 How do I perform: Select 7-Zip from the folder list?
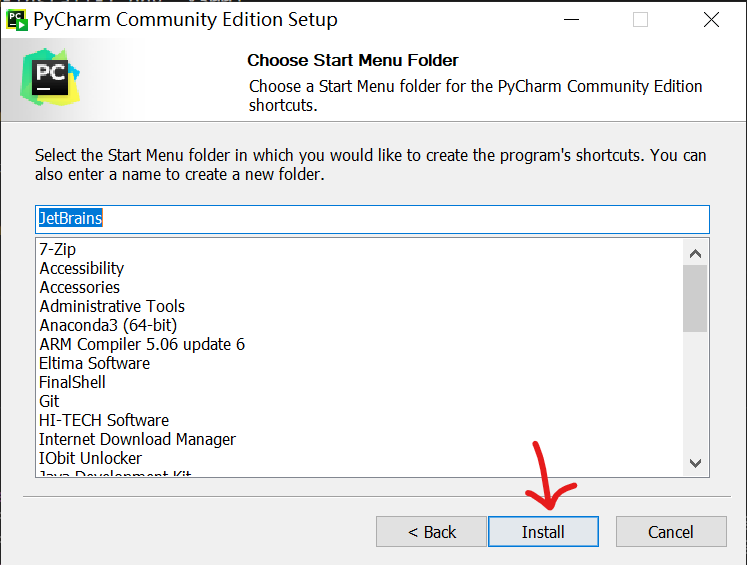pos(58,249)
